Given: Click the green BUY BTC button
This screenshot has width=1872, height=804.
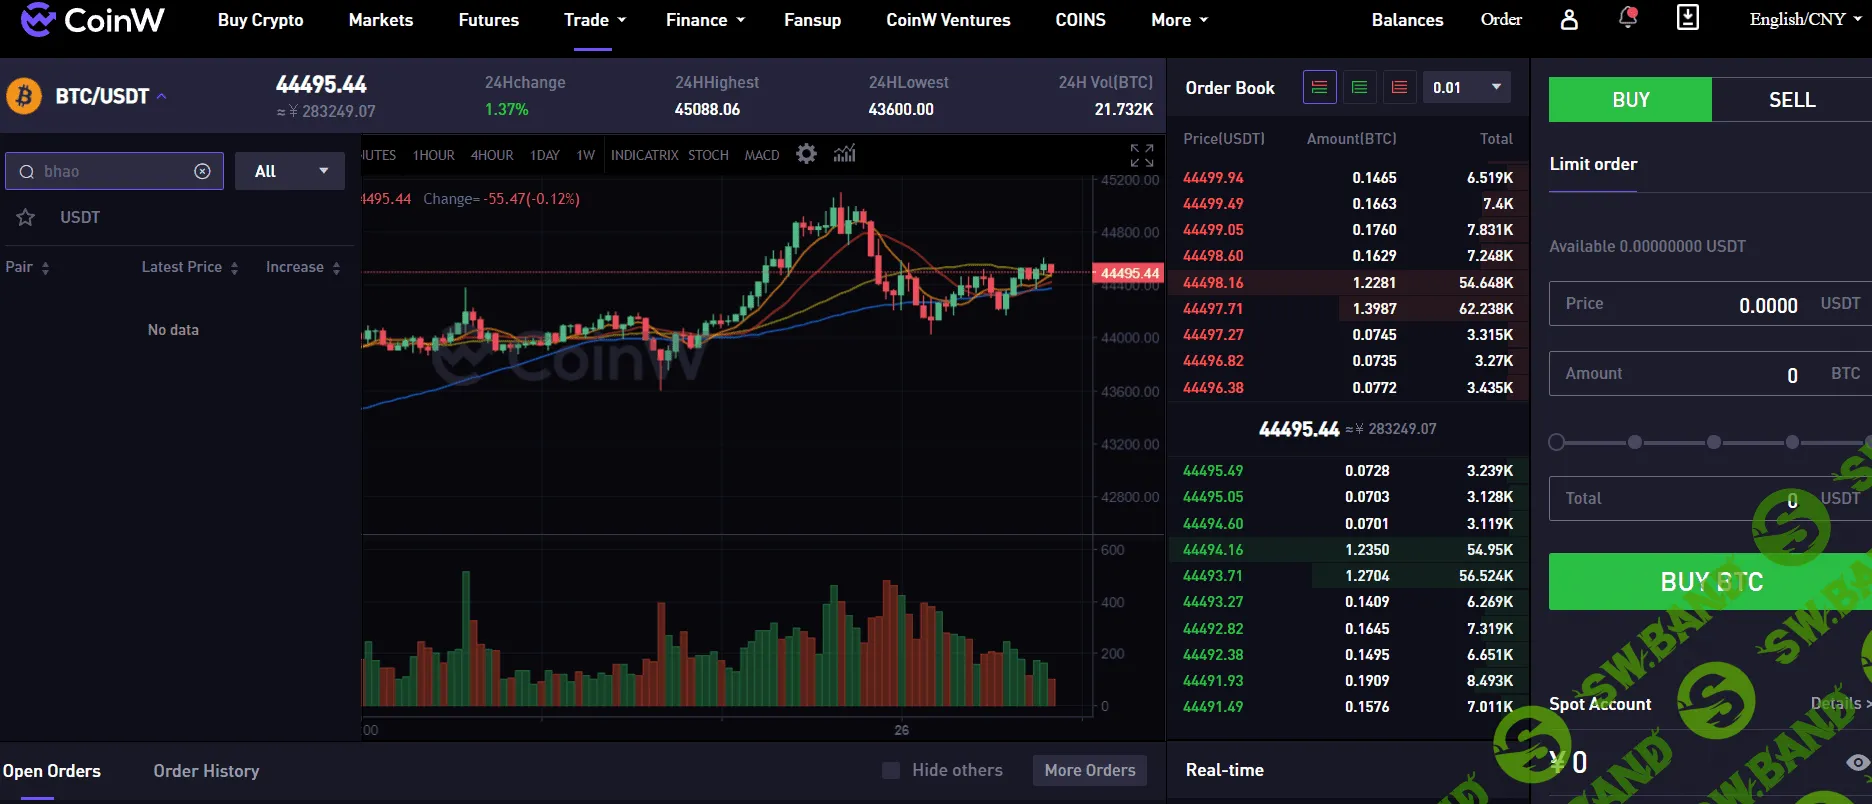Looking at the screenshot, I should 1710,582.
